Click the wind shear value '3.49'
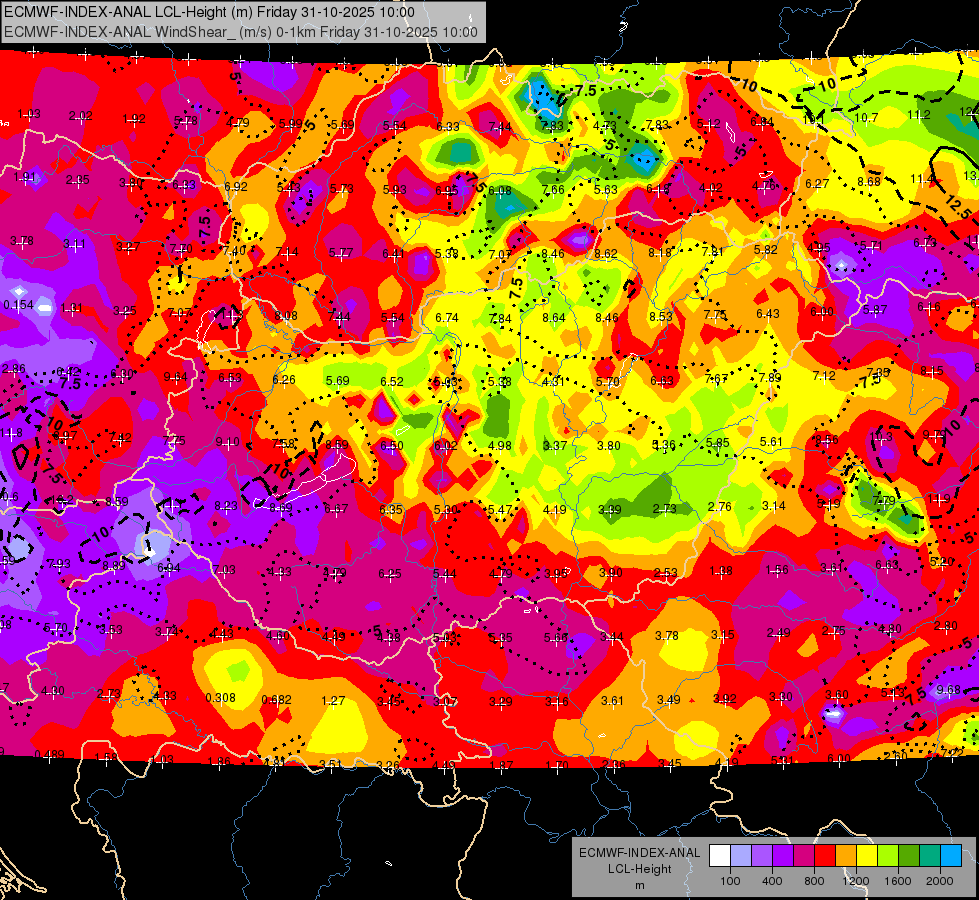This screenshot has height=900, width=979. pyautogui.click(x=669, y=700)
